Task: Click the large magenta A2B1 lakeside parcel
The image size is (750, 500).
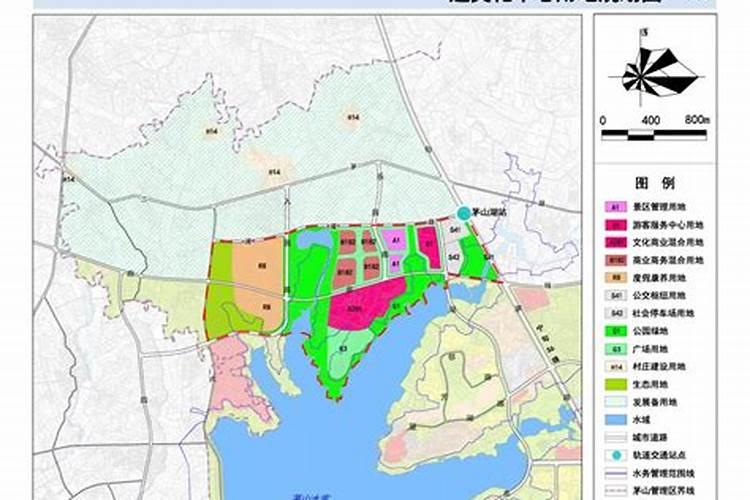Action: click(366, 304)
